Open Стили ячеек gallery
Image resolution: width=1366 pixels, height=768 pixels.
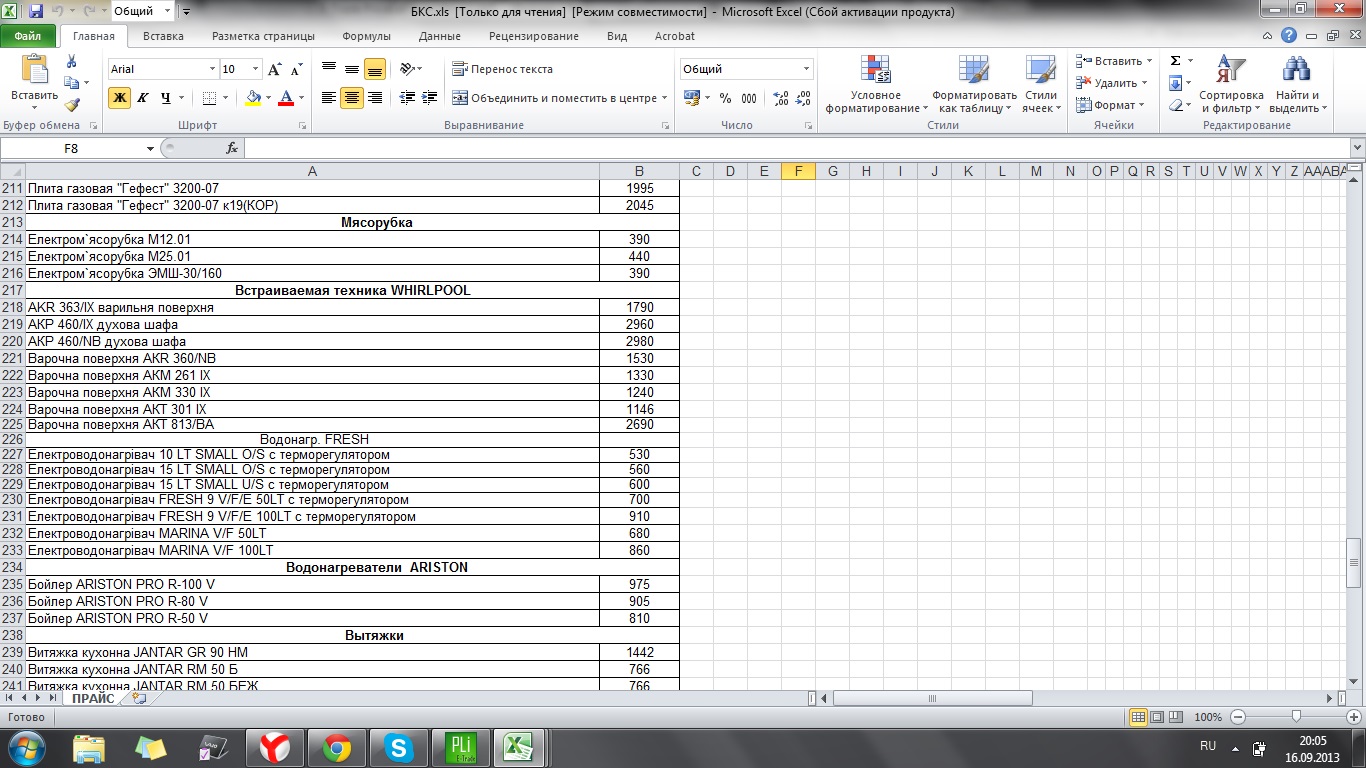1041,84
